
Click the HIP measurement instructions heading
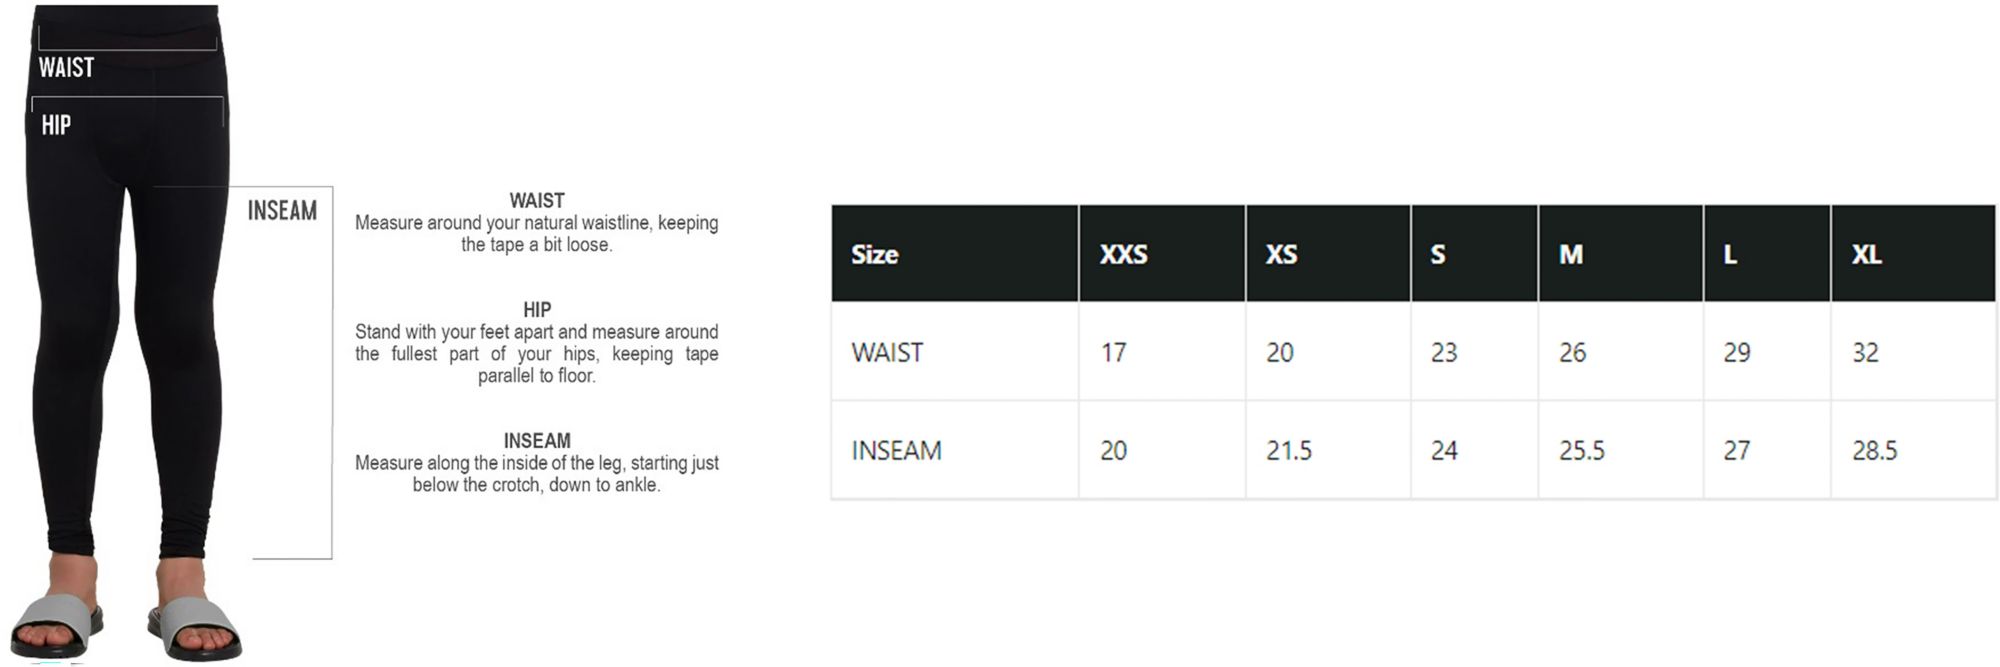click(x=537, y=310)
